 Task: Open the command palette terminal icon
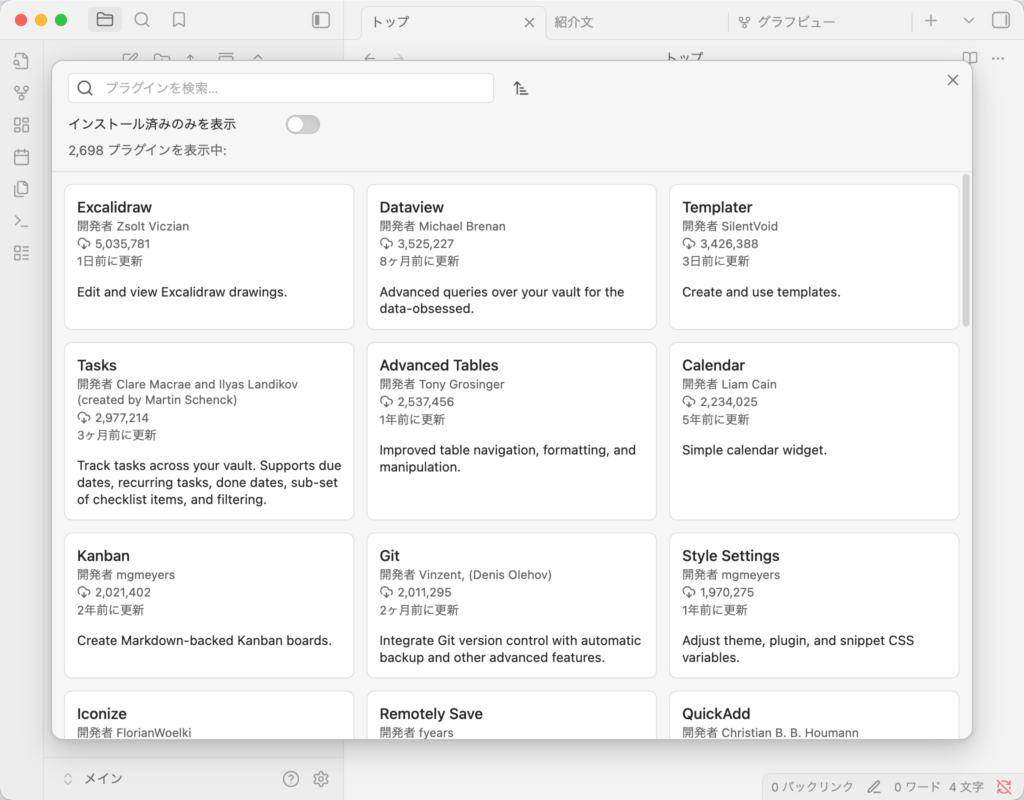(x=21, y=221)
